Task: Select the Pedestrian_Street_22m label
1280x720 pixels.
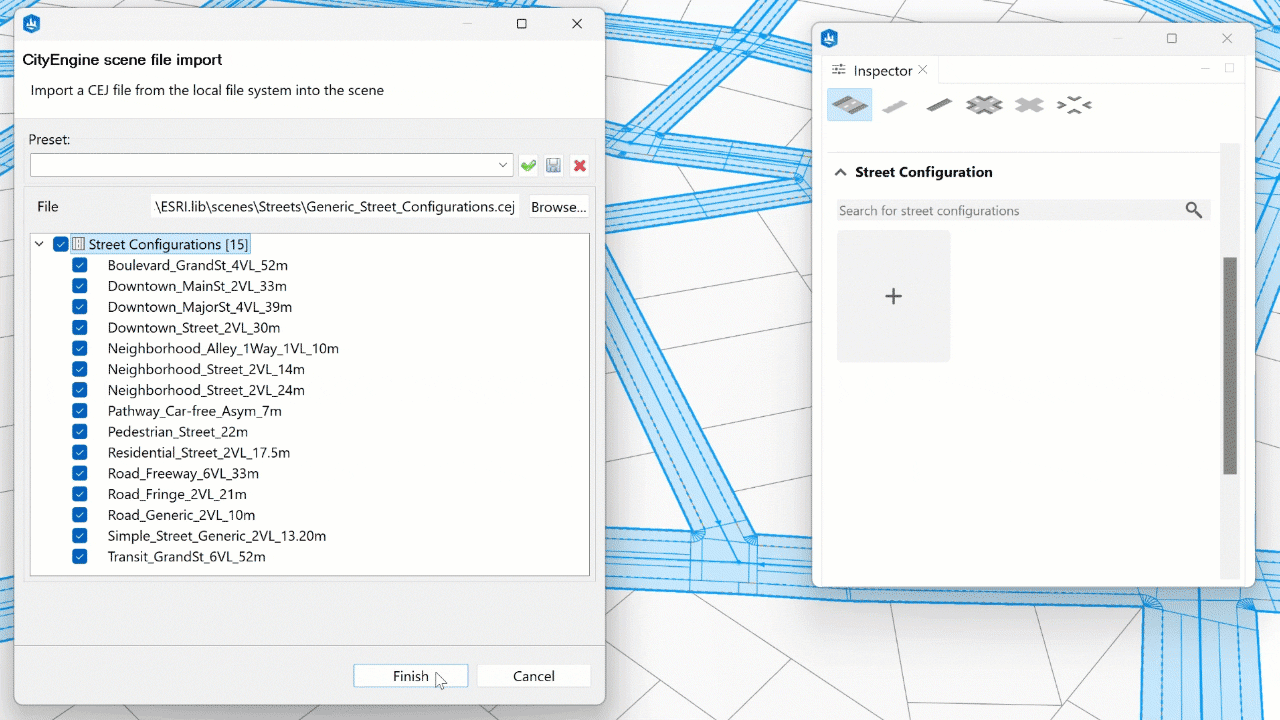Action: [x=178, y=432]
